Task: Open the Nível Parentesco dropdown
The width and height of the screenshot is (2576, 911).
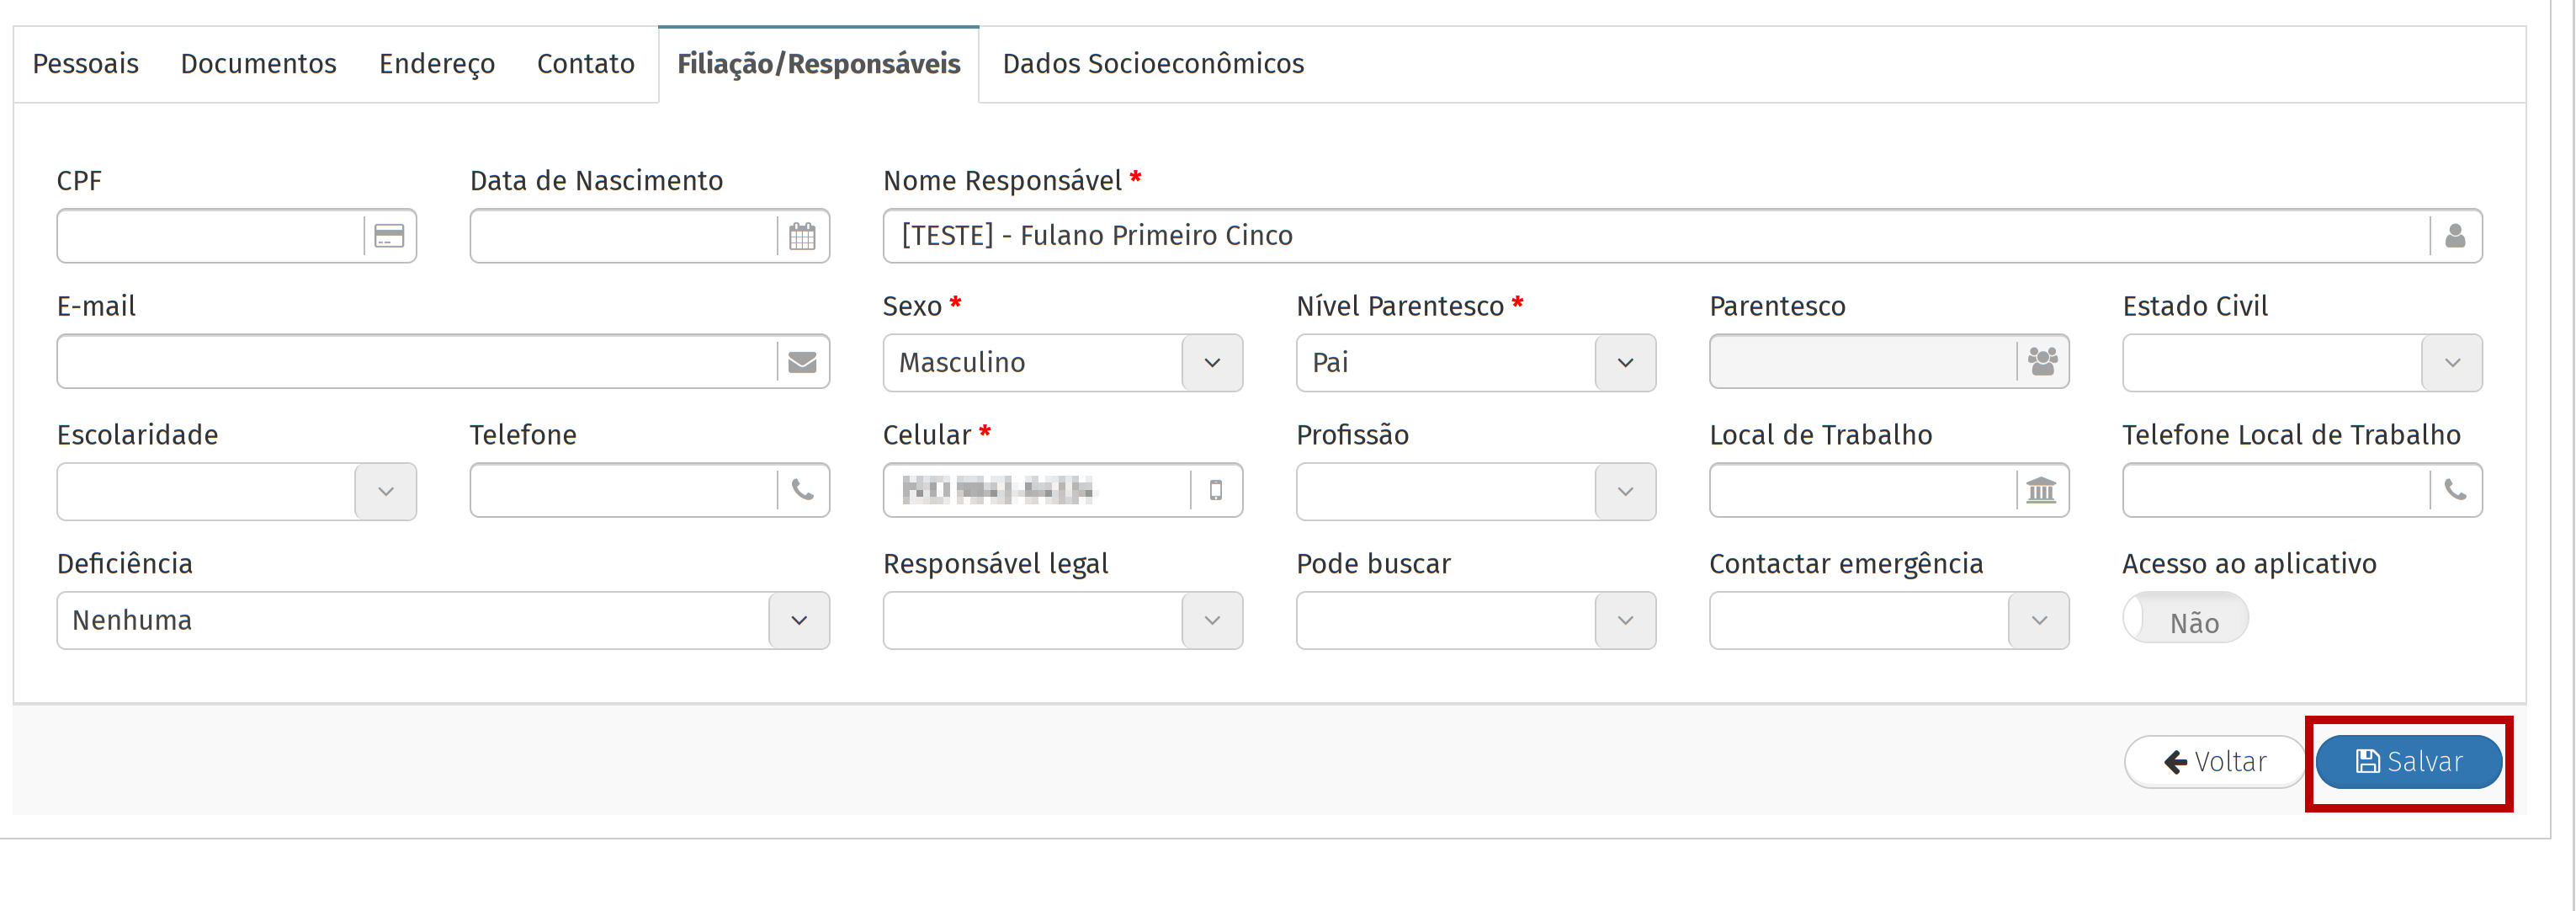Action: tap(1625, 363)
